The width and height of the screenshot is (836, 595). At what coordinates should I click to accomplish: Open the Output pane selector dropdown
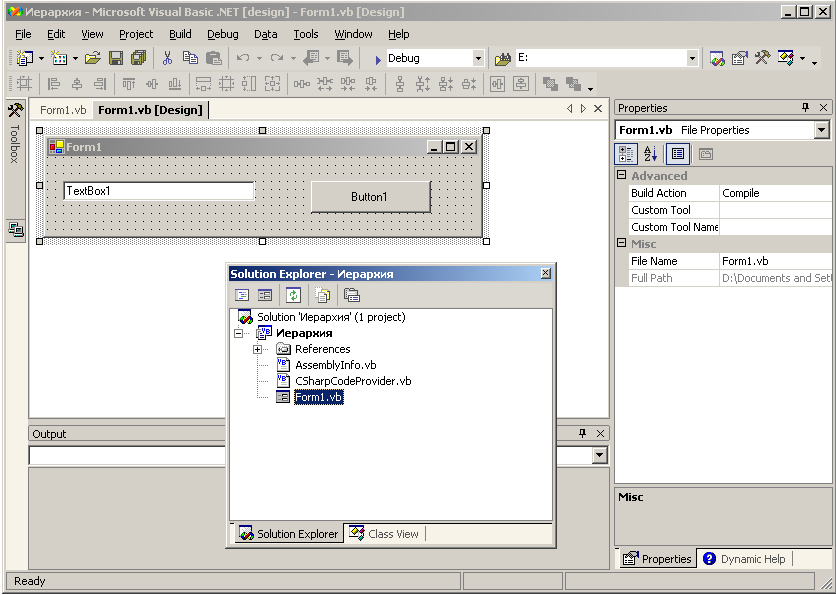pos(600,455)
